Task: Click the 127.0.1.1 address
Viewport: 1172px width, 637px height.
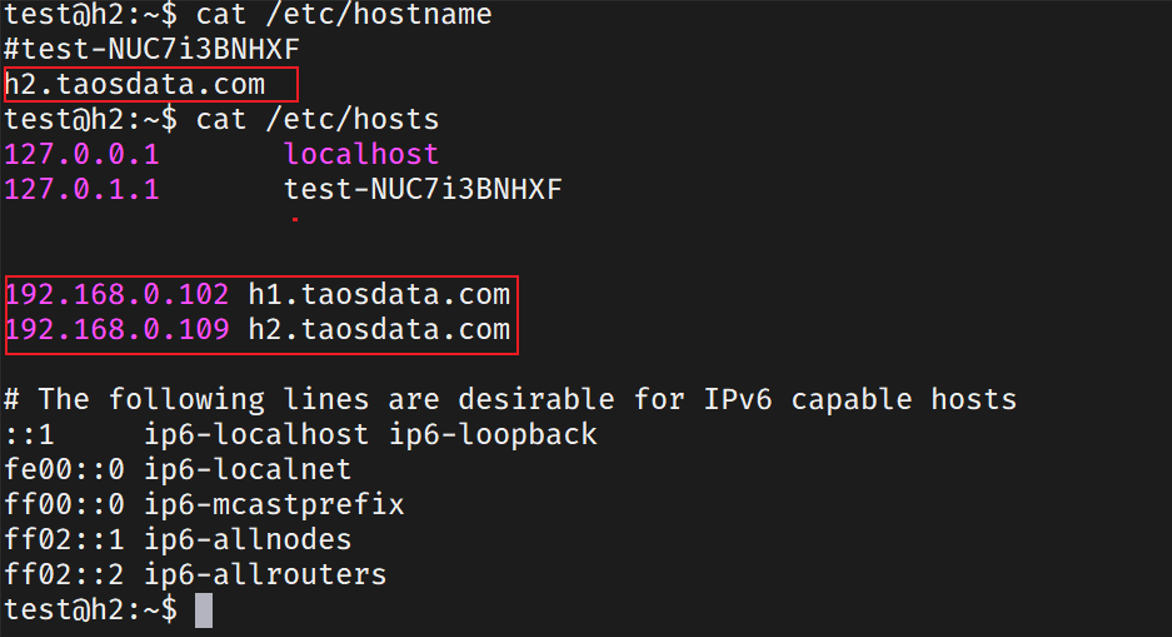Action: coord(81,190)
